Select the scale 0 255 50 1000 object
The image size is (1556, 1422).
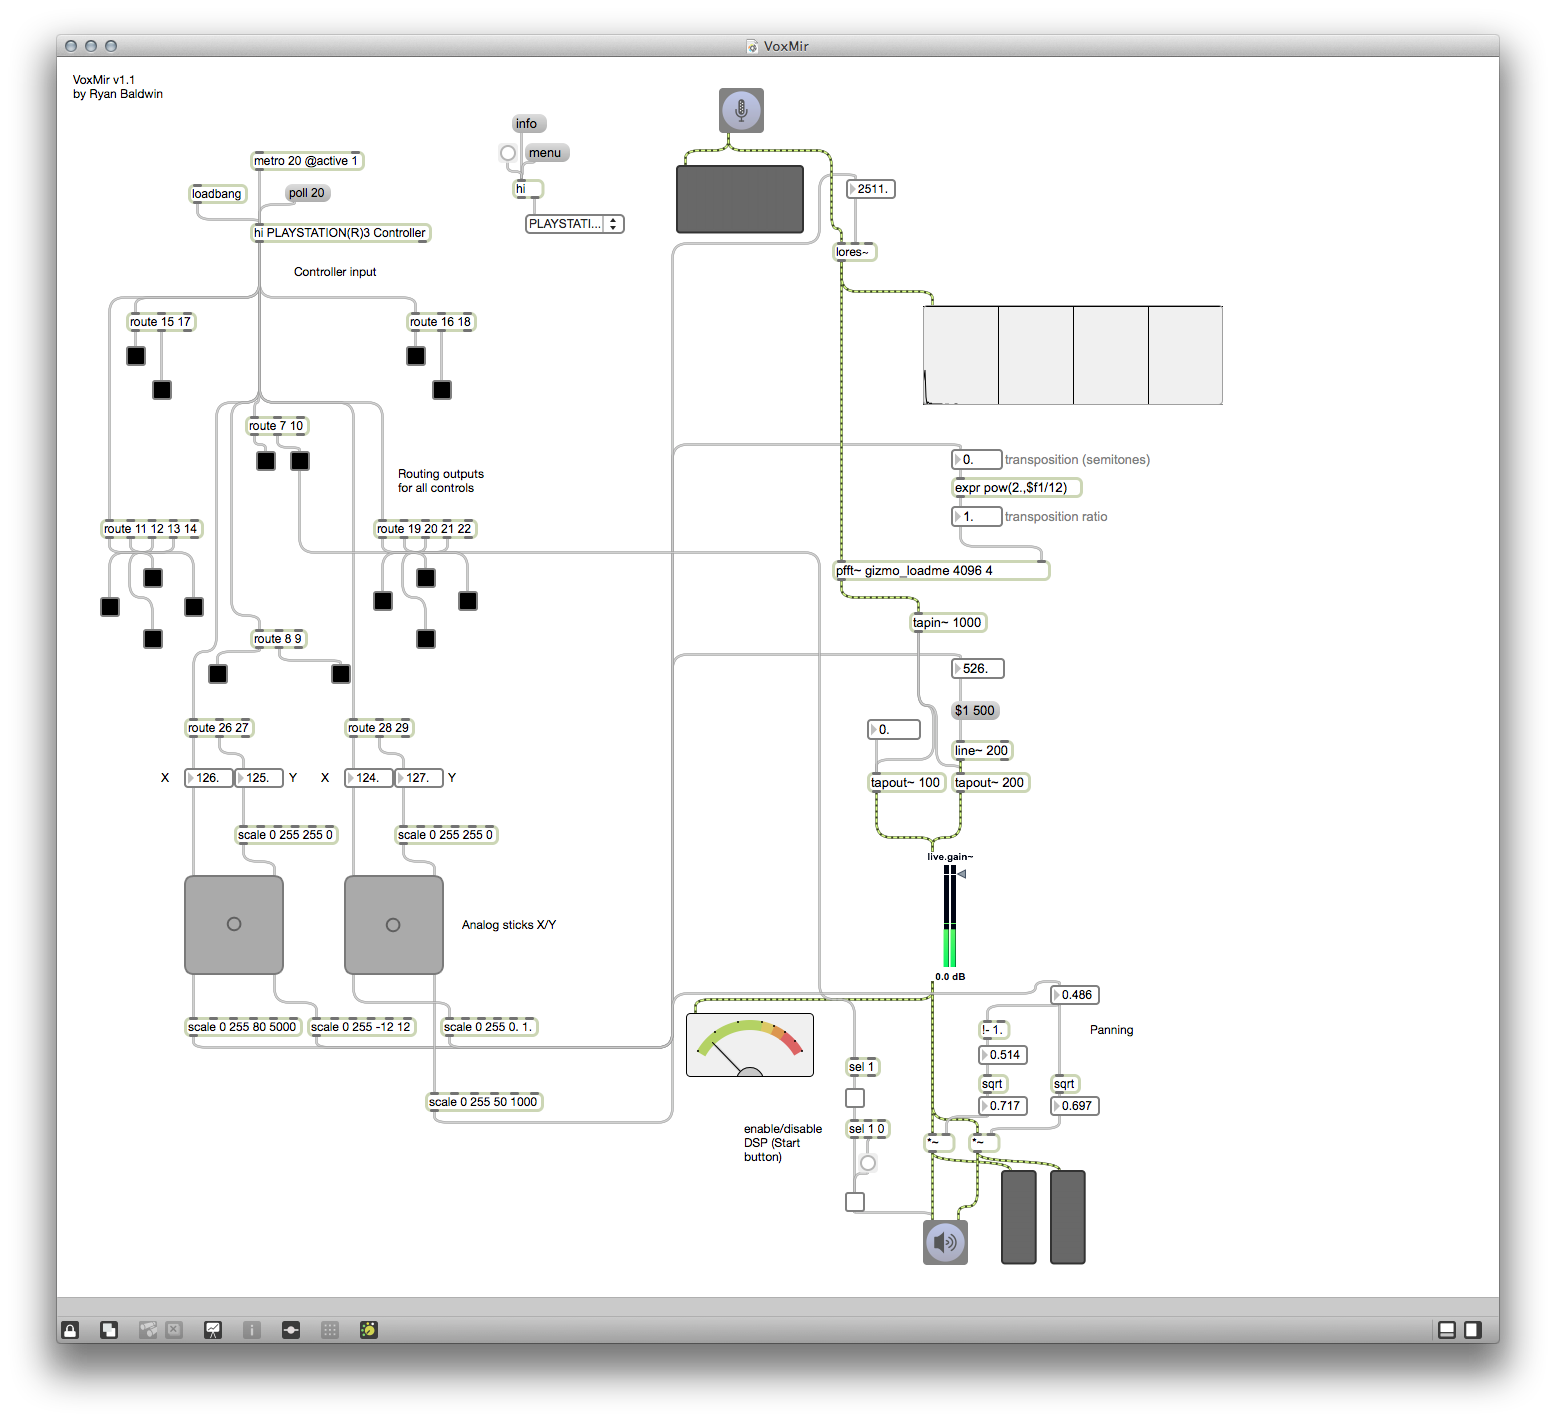pos(484,1102)
